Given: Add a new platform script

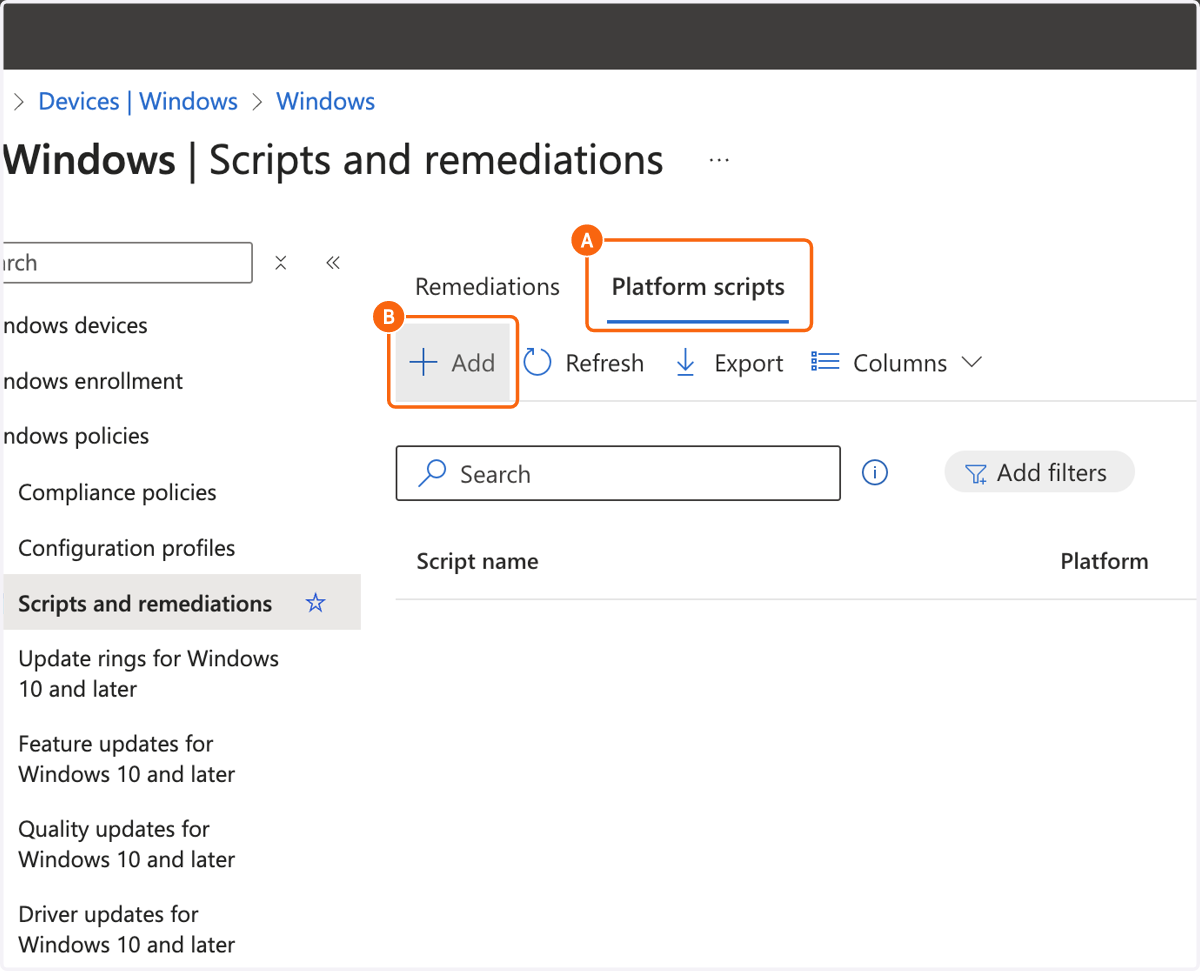Looking at the screenshot, I should click(453, 363).
